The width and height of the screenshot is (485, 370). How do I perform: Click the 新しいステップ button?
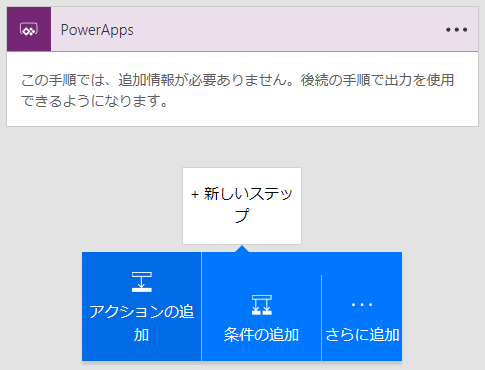pos(242,206)
